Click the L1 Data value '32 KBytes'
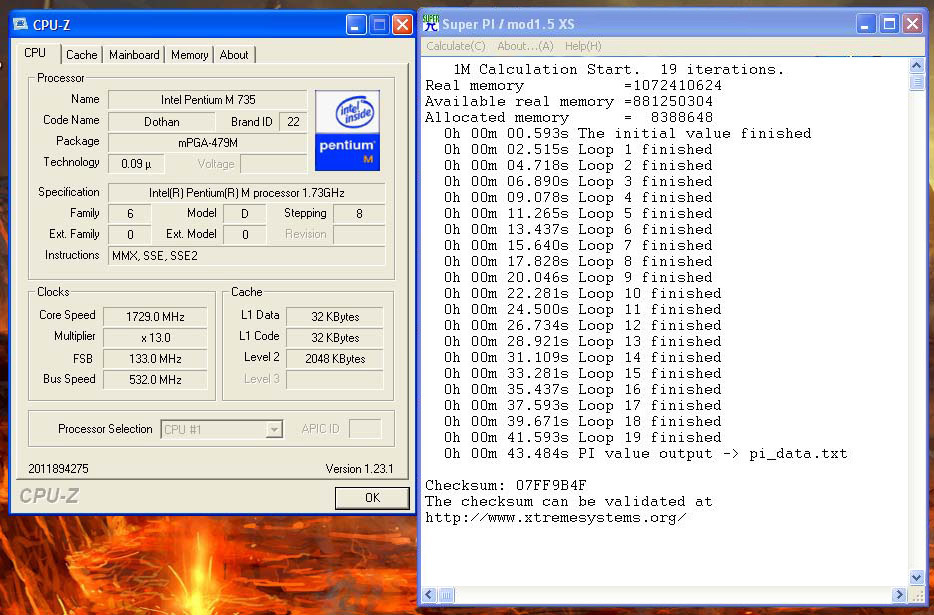934x615 pixels. pyautogui.click(x=335, y=316)
